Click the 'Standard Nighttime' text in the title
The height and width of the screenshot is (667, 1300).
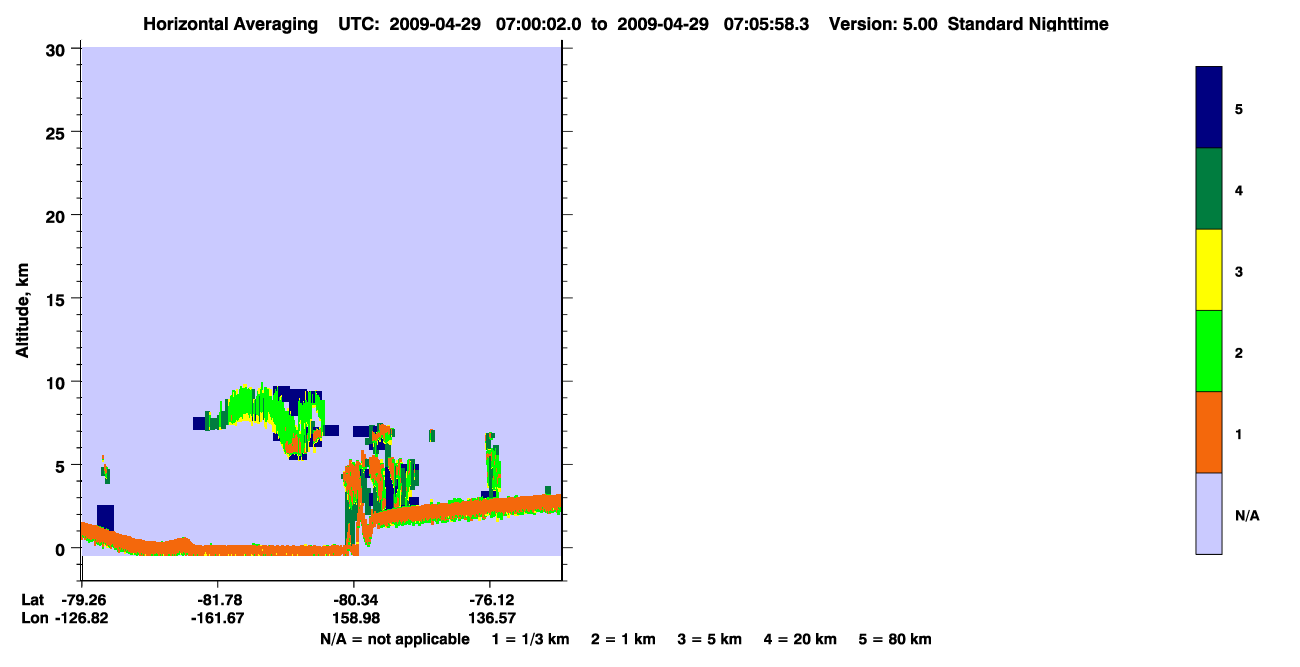coord(1028,24)
